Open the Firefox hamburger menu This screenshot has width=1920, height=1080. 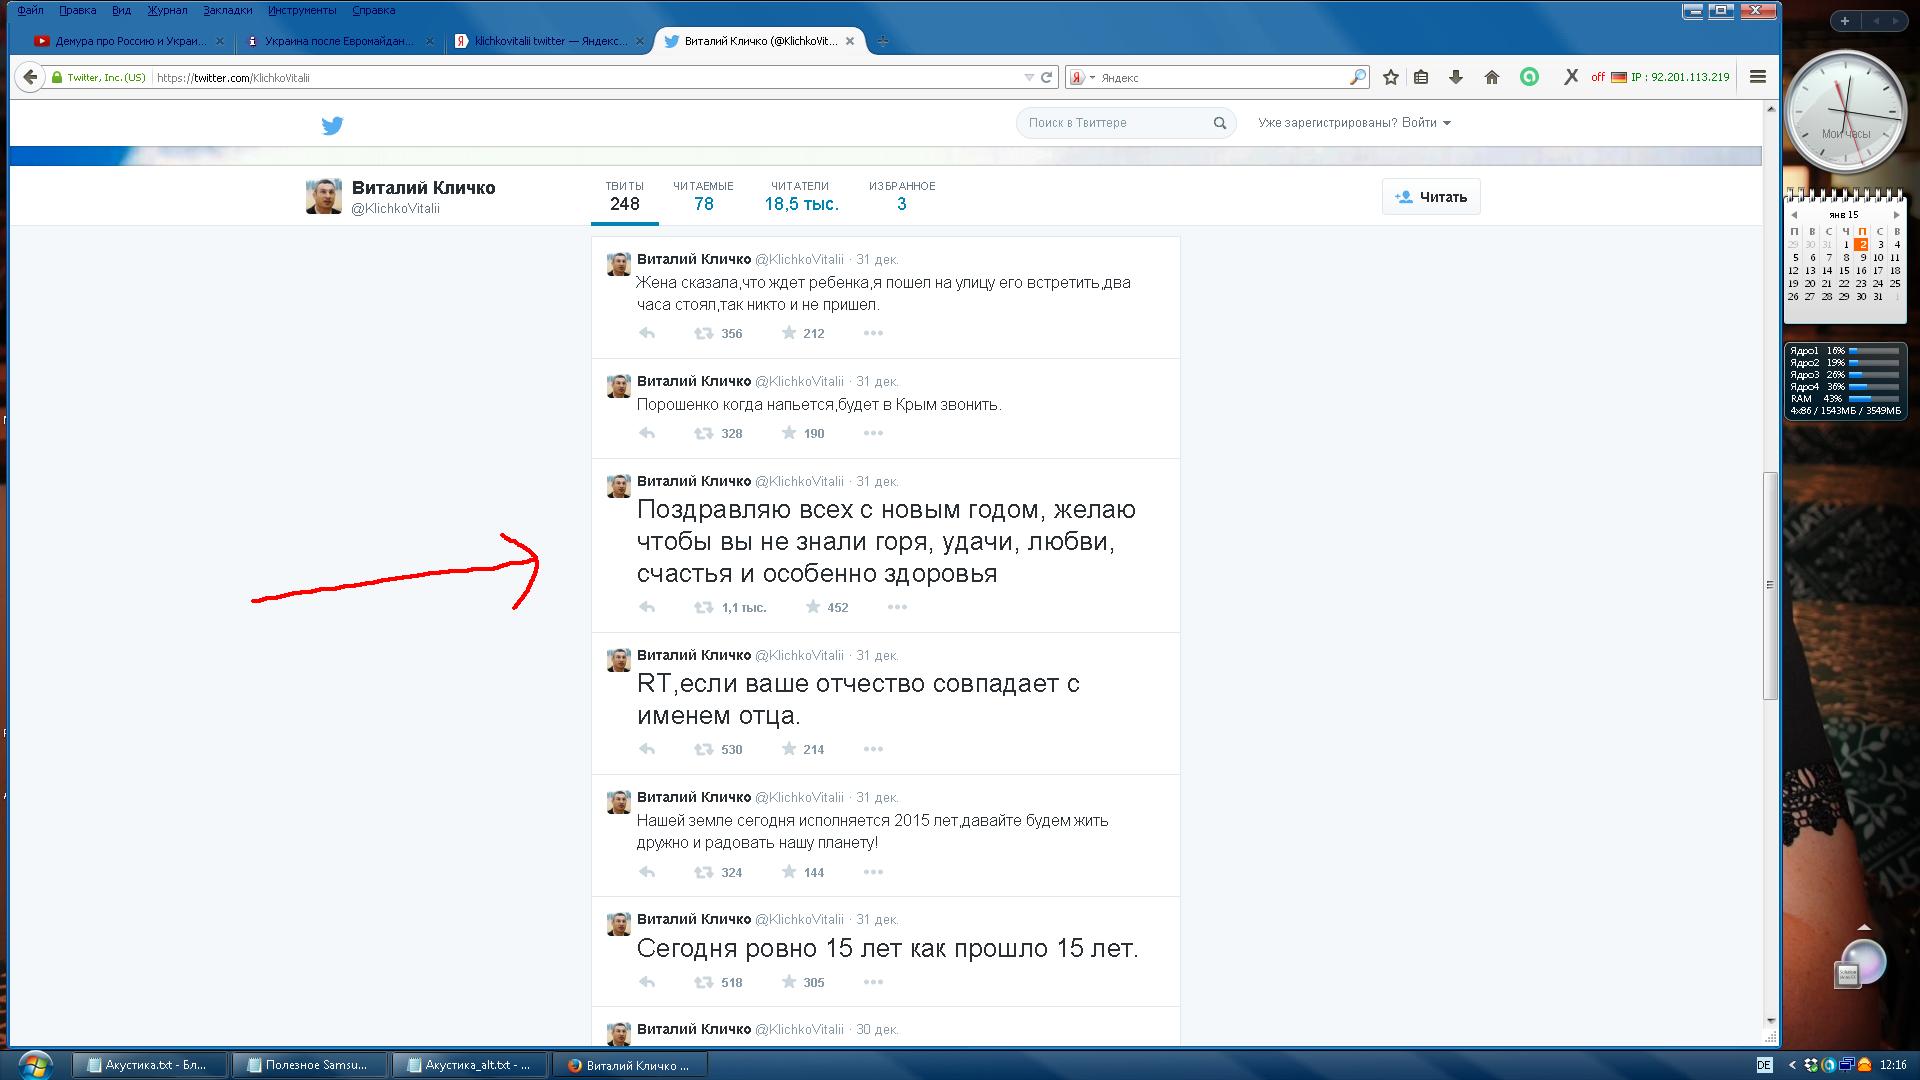(1758, 77)
